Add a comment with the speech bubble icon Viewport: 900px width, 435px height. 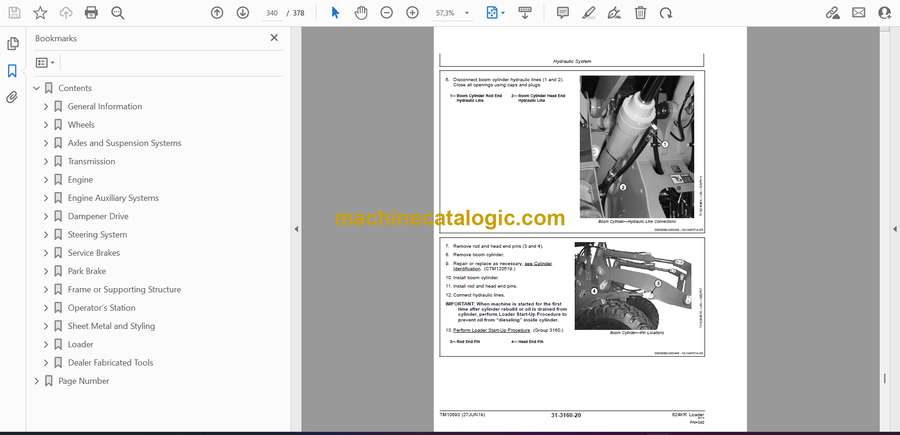click(x=563, y=13)
